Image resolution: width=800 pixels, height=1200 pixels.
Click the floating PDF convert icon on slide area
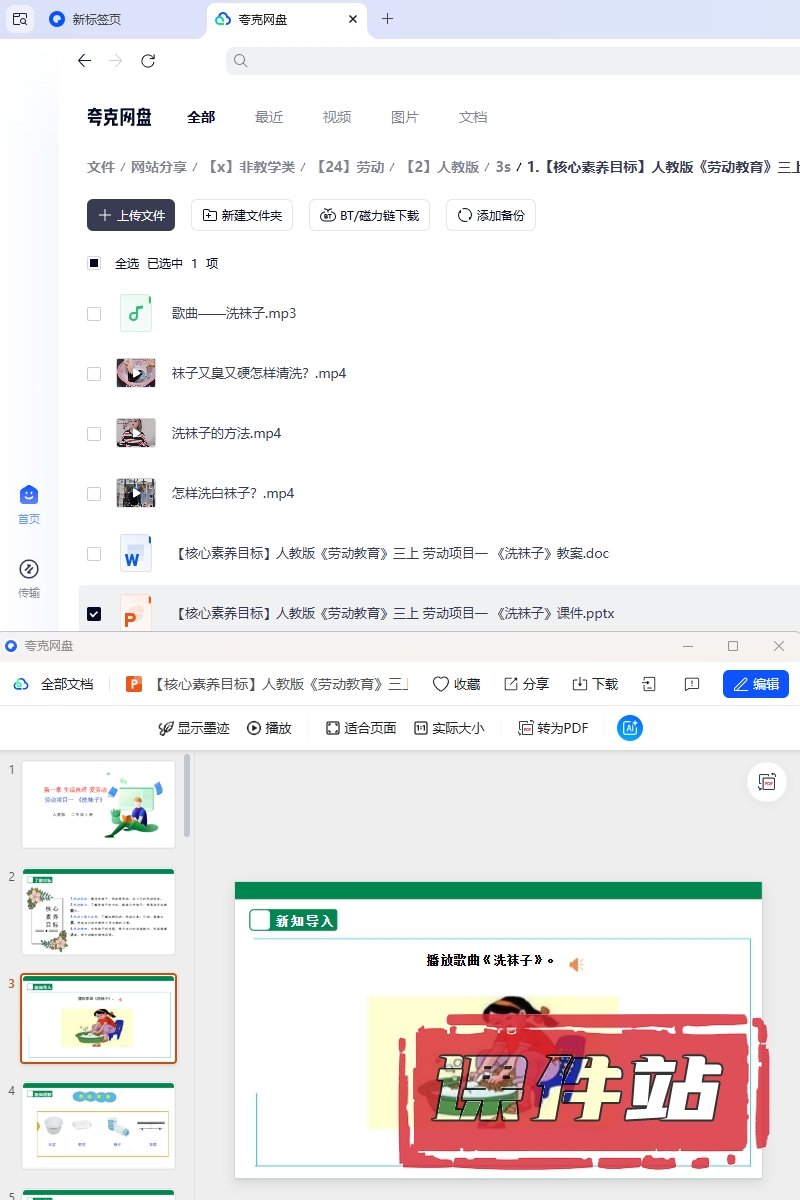pyautogui.click(x=767, y=782)
